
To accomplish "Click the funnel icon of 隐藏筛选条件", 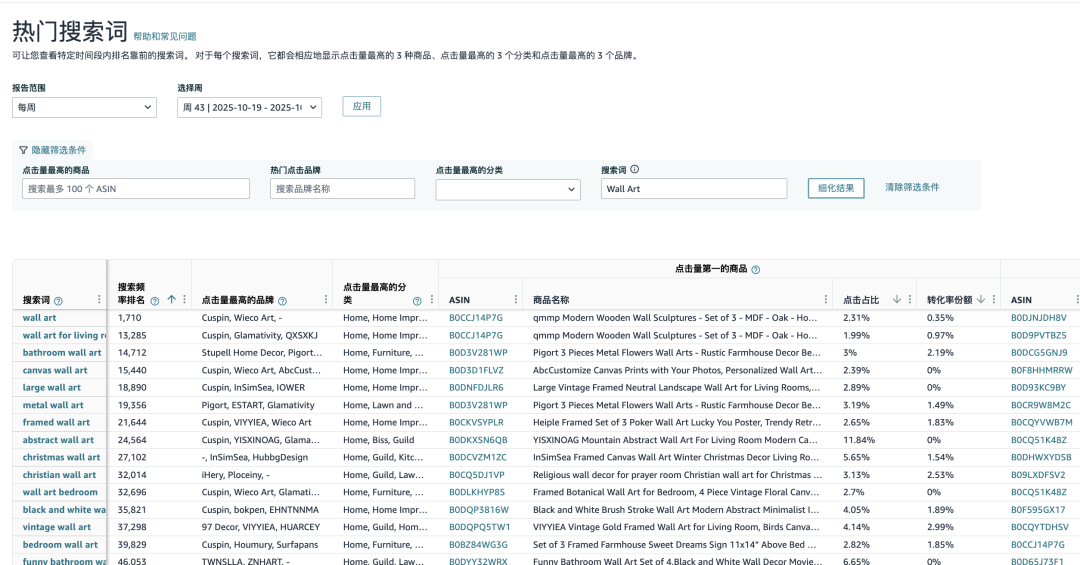I will [23, 150].
